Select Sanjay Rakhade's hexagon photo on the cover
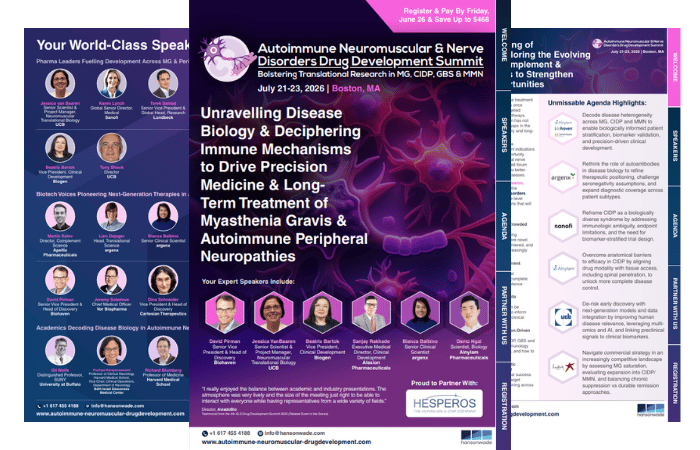The height and width of the screenshot is (450, 700). (371, 312)
